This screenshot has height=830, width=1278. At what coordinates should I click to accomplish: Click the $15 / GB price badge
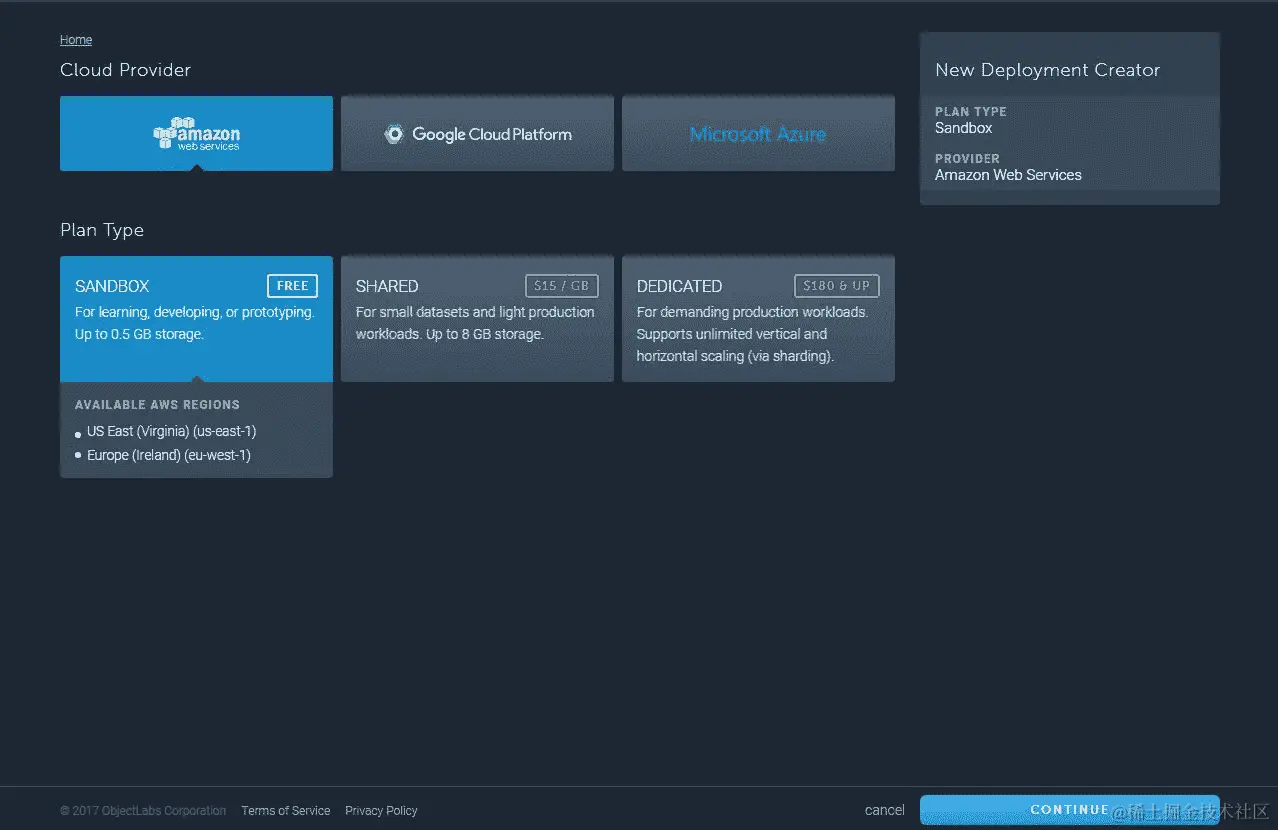pyautogui.click(x=561, y=286)
